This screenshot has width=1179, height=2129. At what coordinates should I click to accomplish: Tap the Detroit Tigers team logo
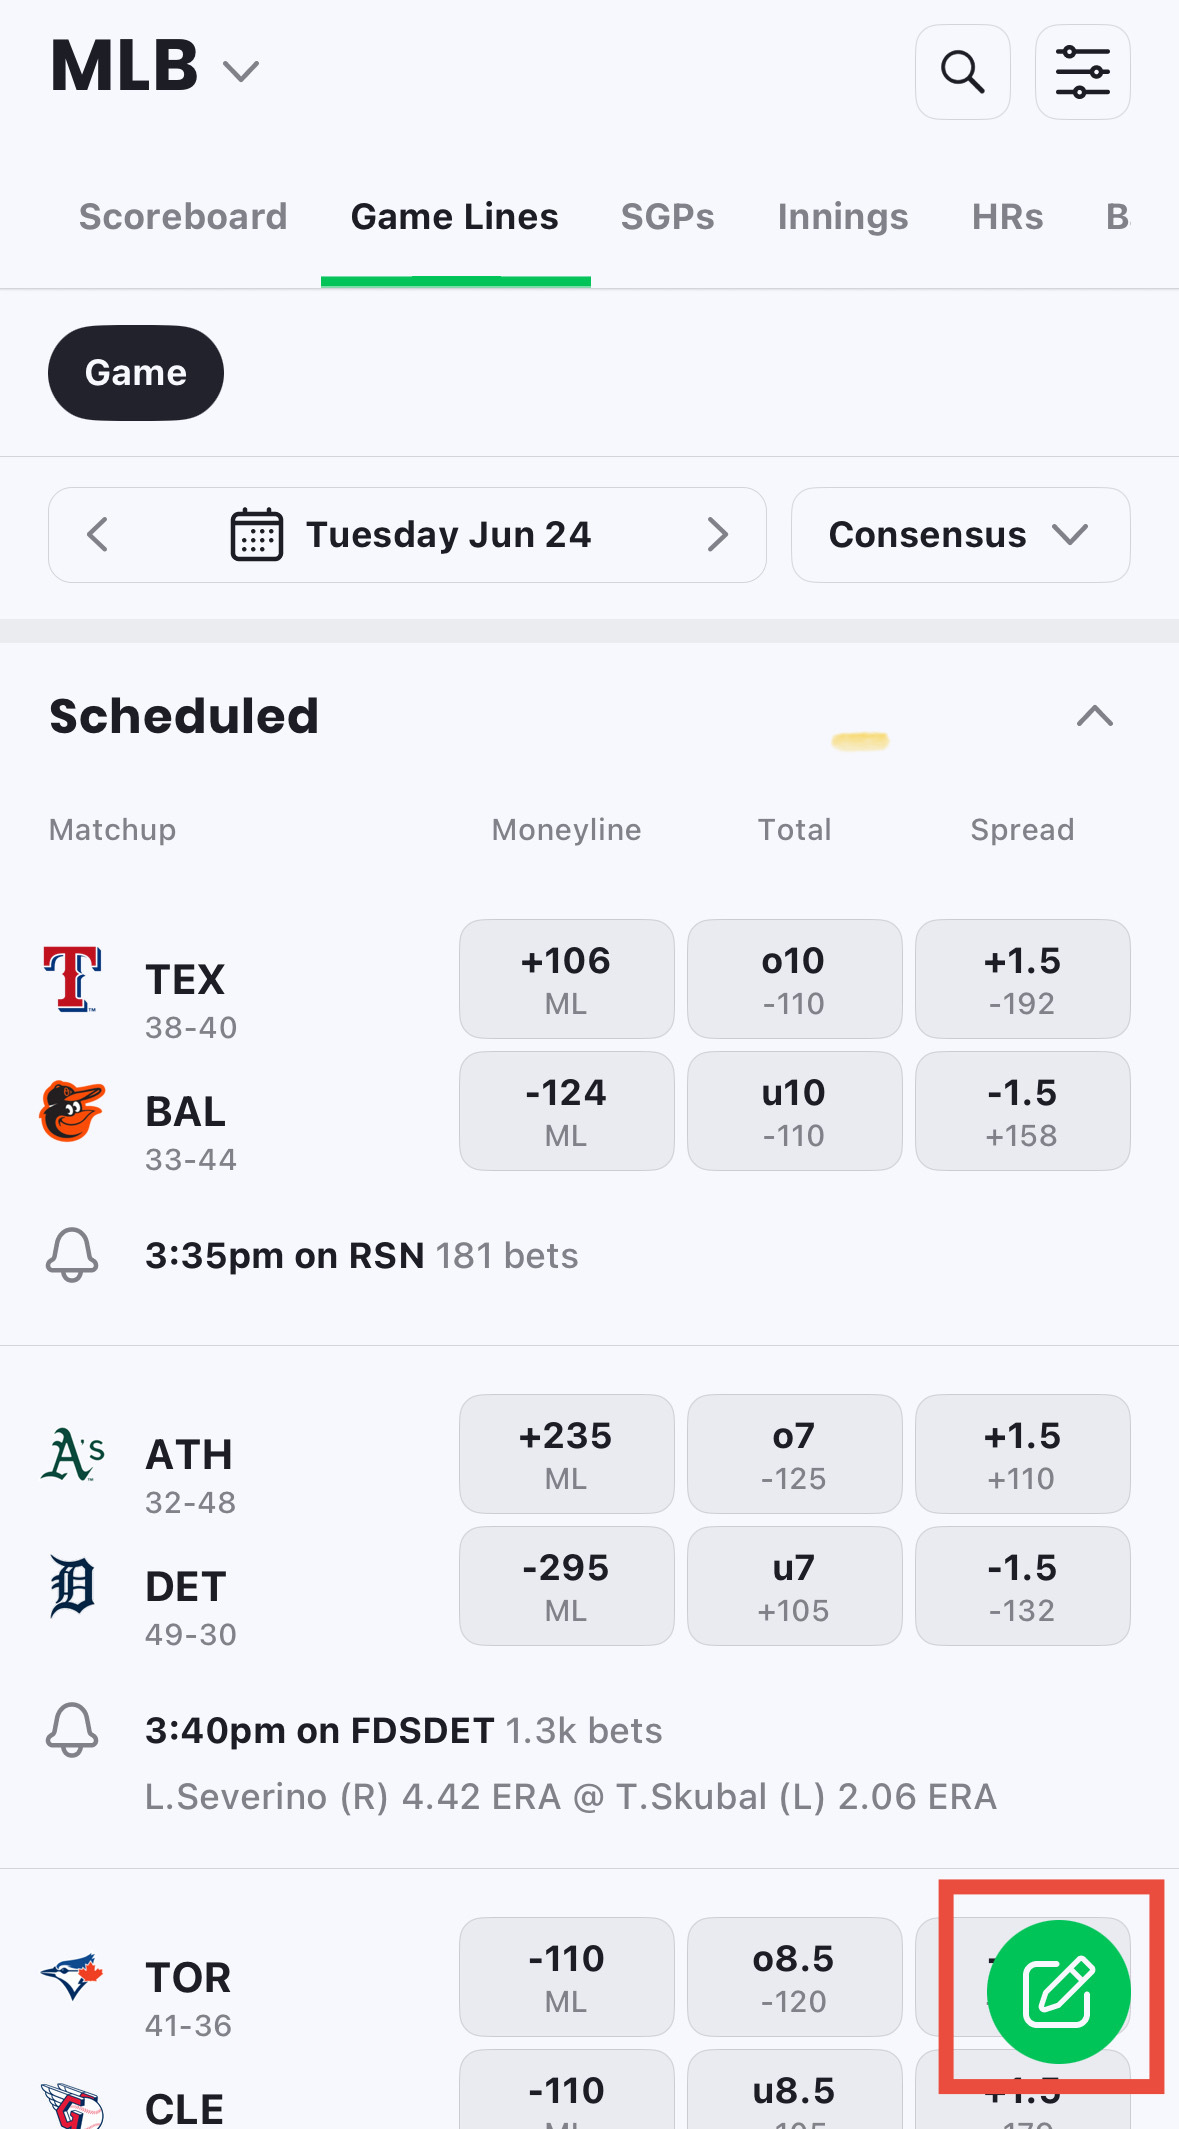72,1586
